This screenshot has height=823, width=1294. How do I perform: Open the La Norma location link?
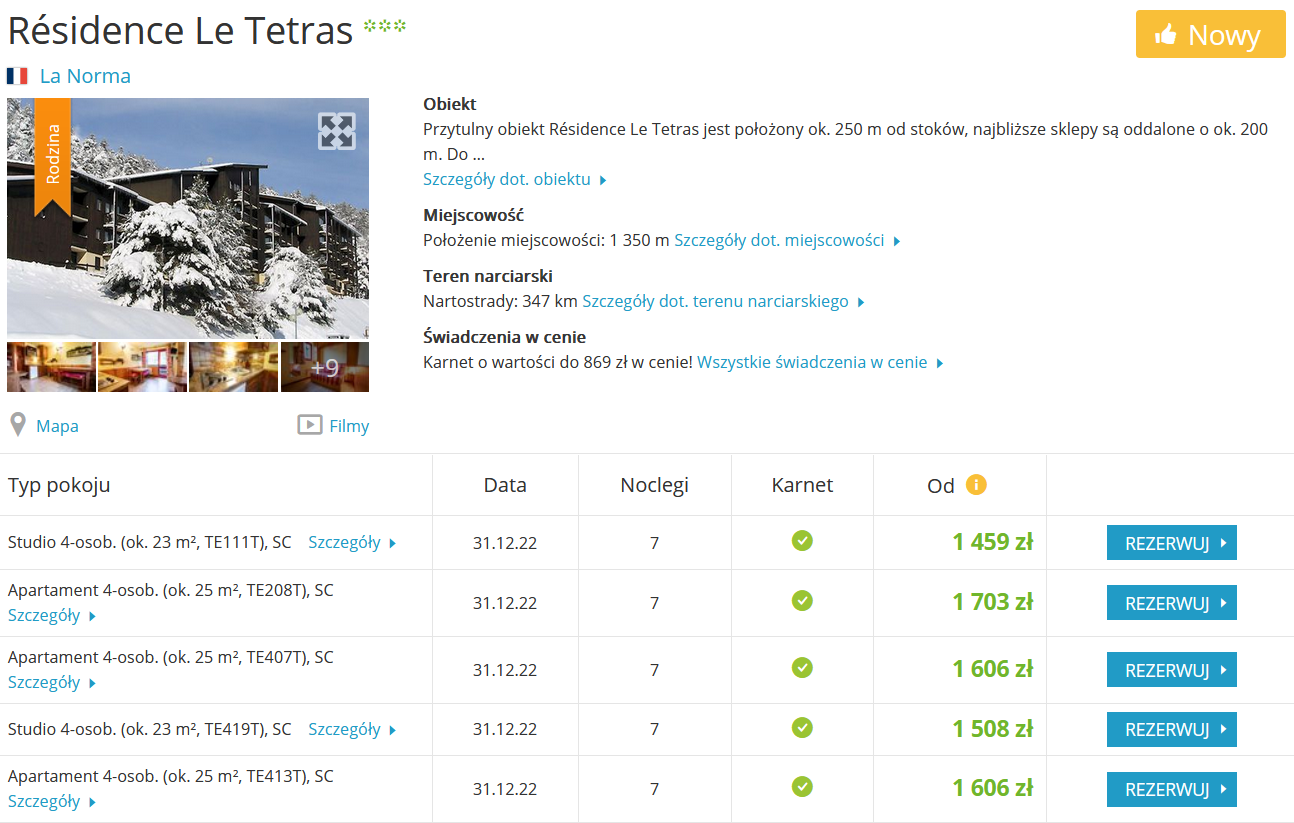point(85,76)
